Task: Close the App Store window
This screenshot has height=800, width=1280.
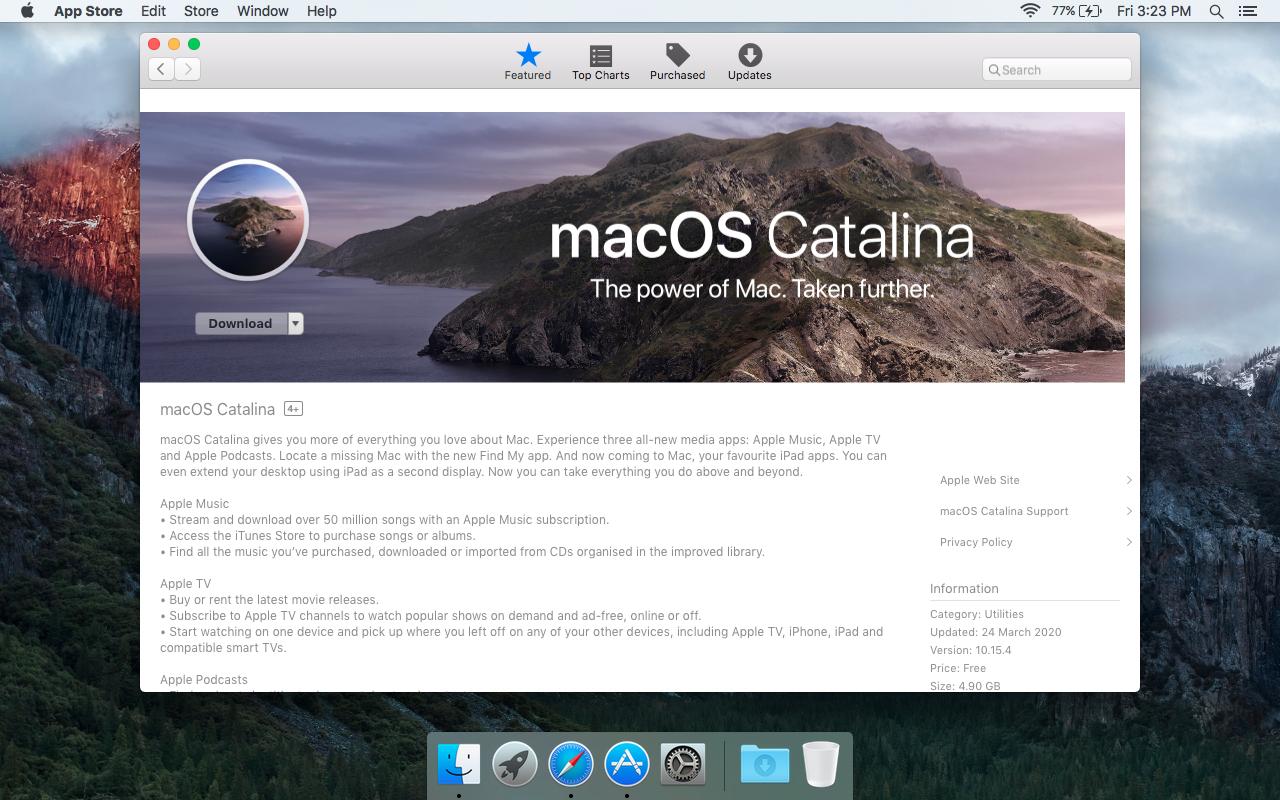Action: (154, 44)
